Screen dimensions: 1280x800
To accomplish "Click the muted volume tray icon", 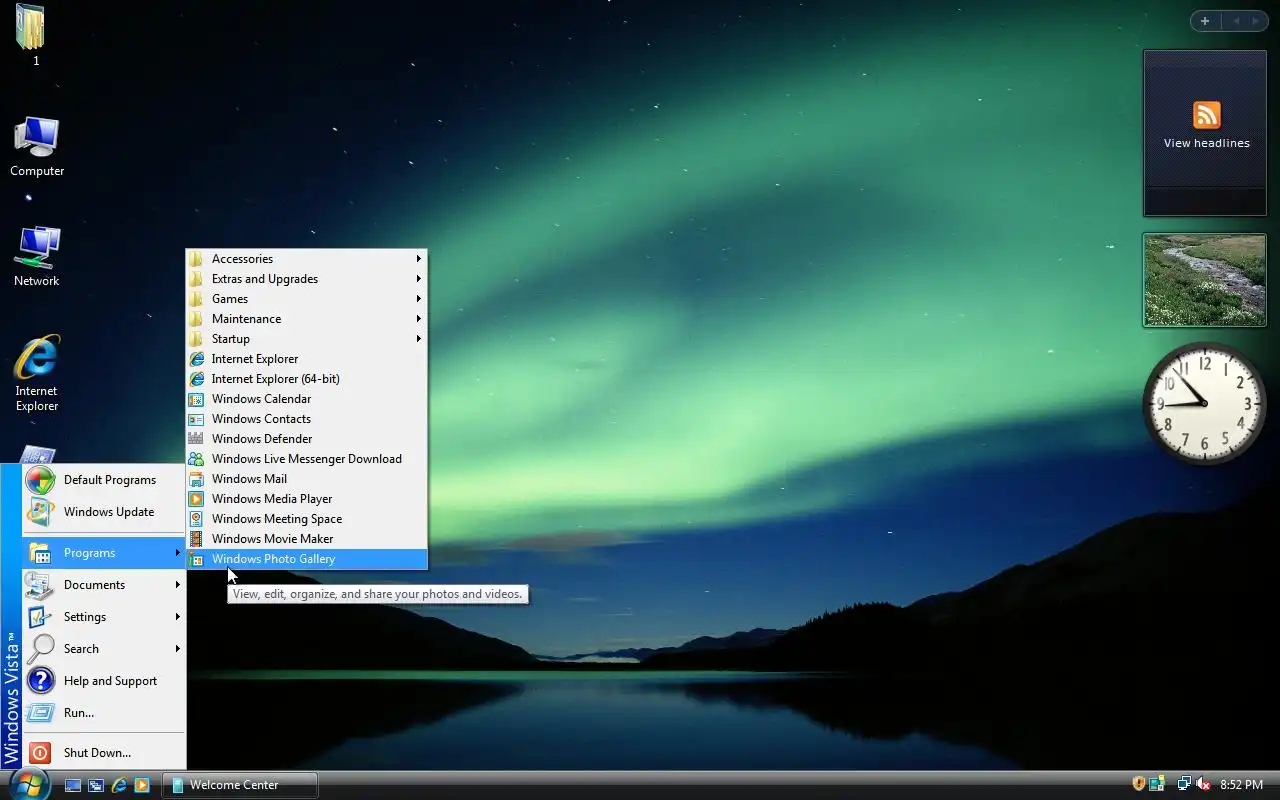I will coord(1203,785).
